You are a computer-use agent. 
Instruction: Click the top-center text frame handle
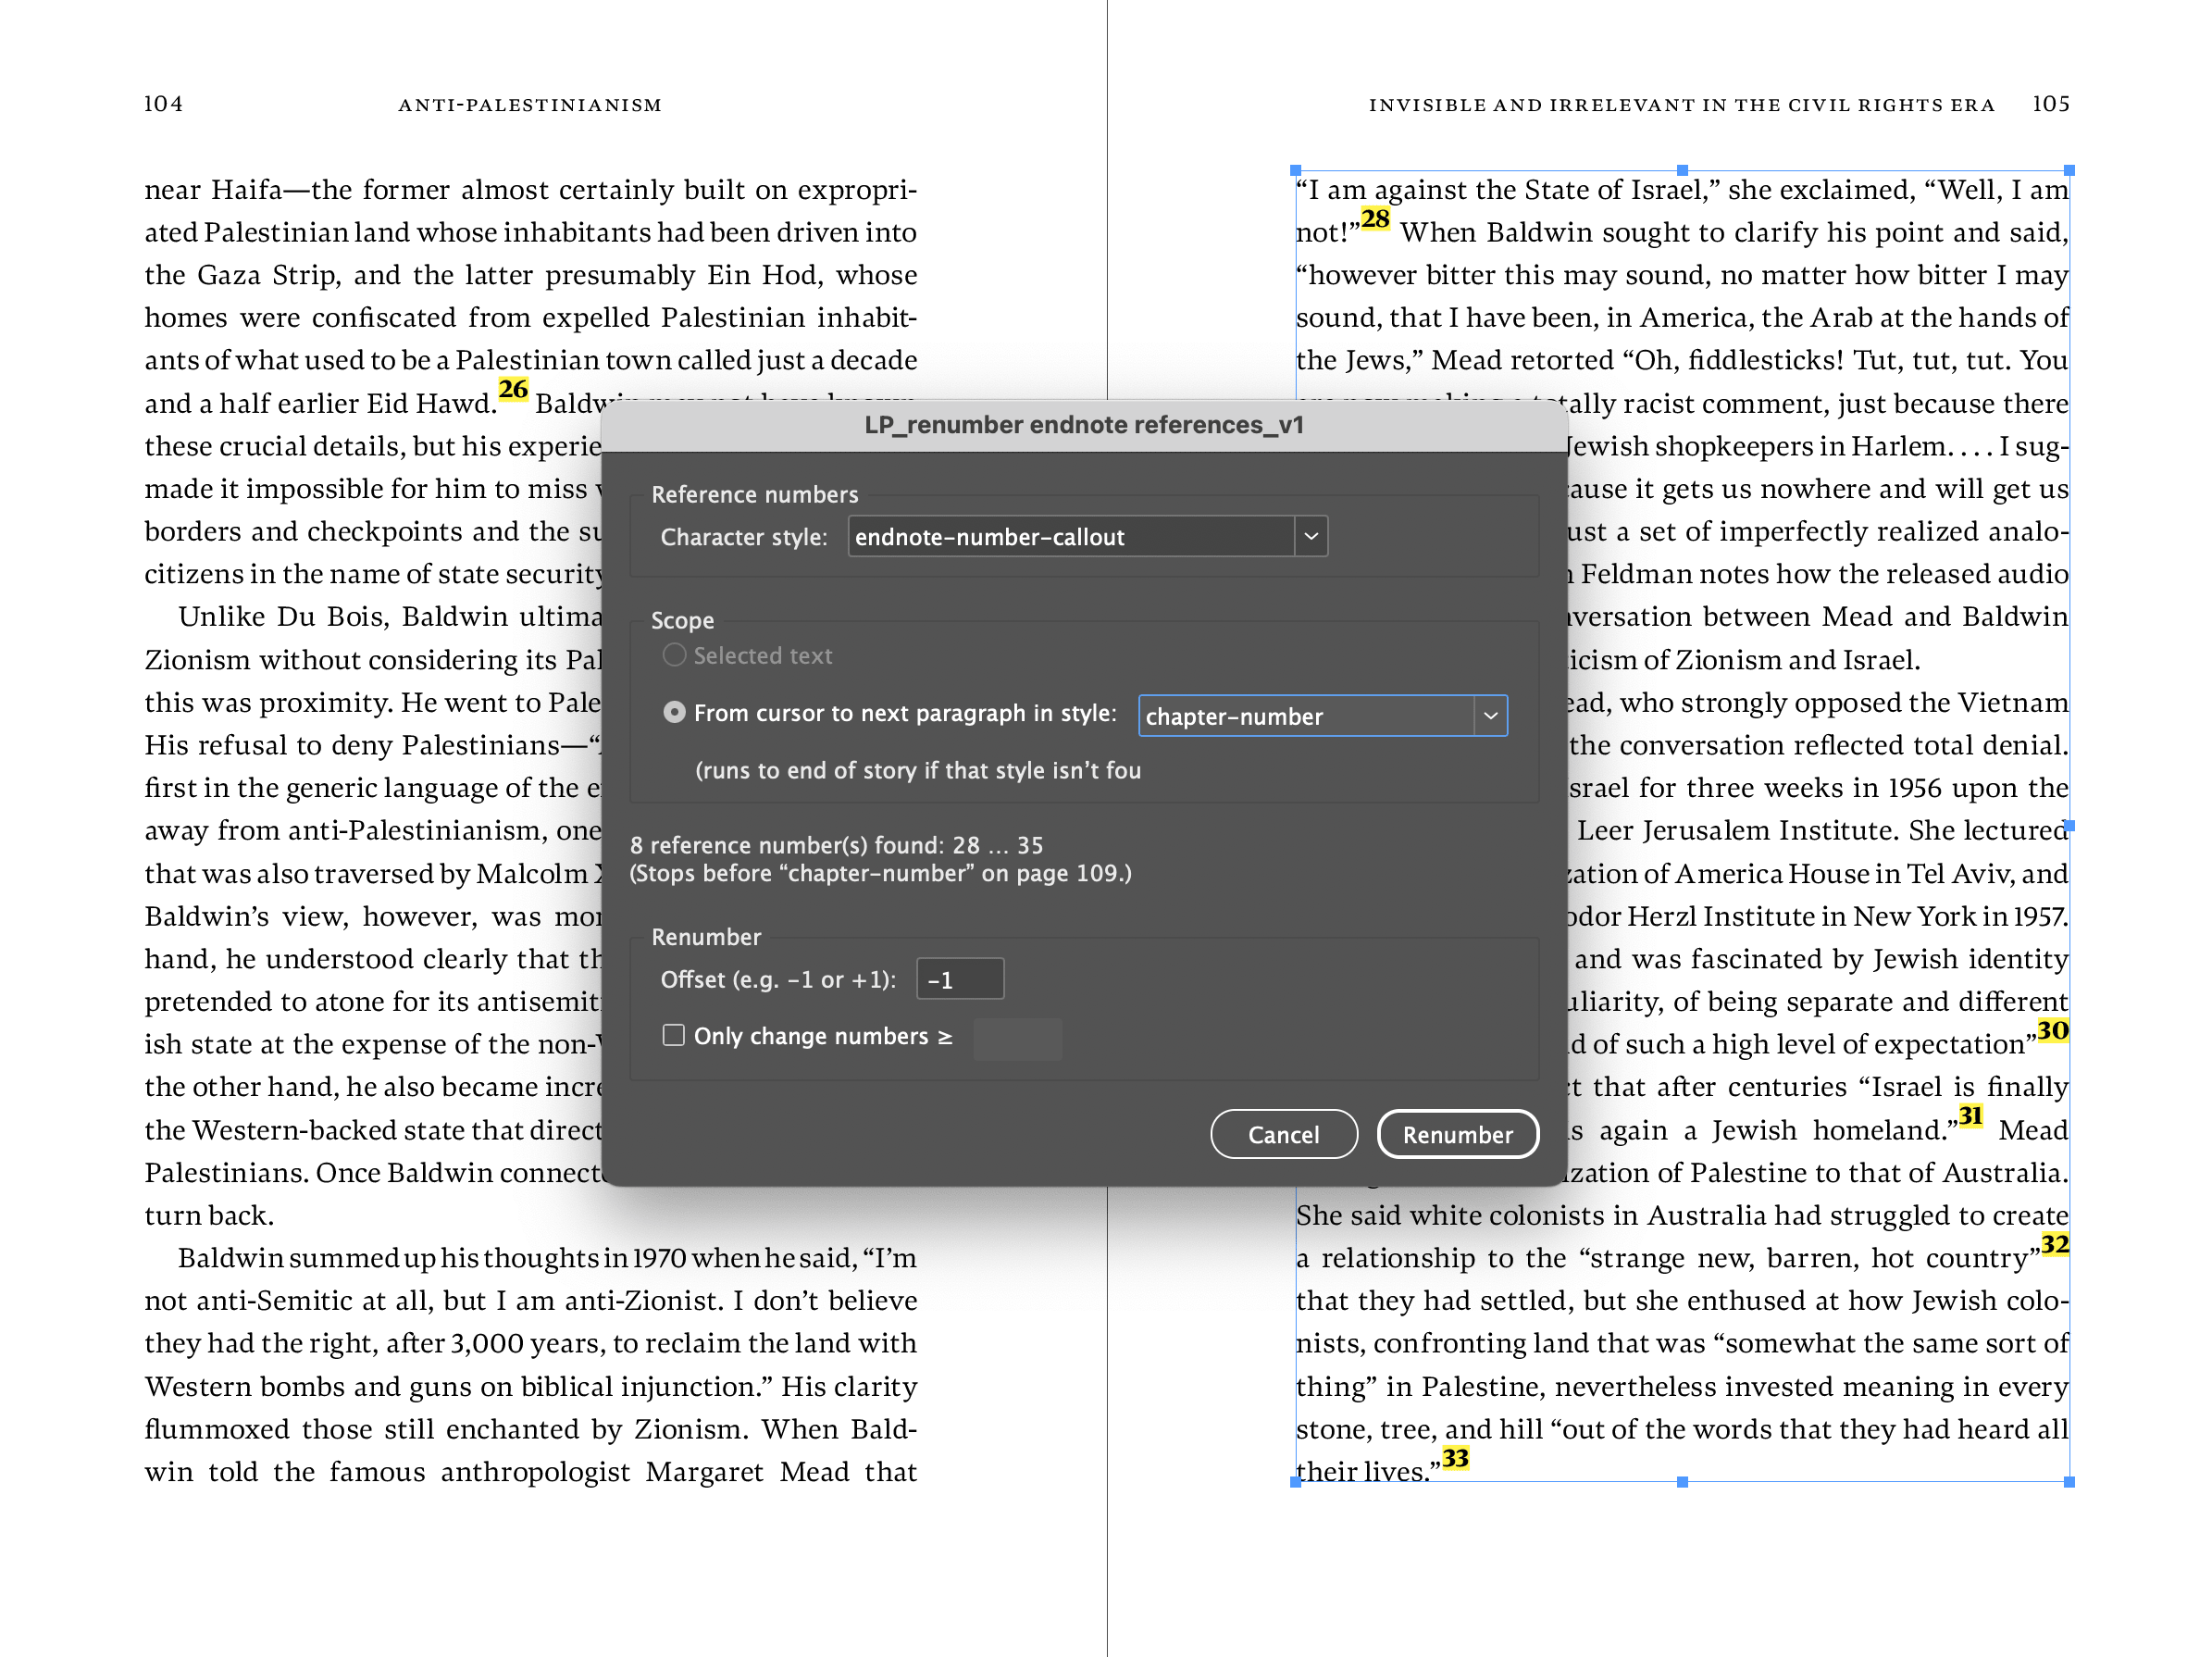pos(1682,171)
